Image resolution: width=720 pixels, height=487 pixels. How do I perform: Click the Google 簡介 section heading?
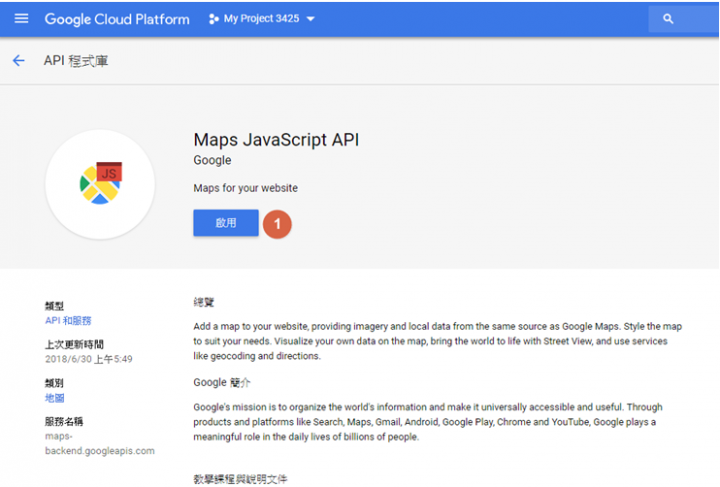click(222, 382)
